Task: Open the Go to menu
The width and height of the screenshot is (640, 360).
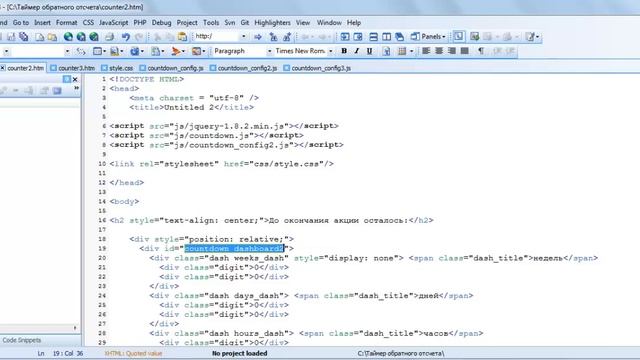Action: click(x=21, y=23)
